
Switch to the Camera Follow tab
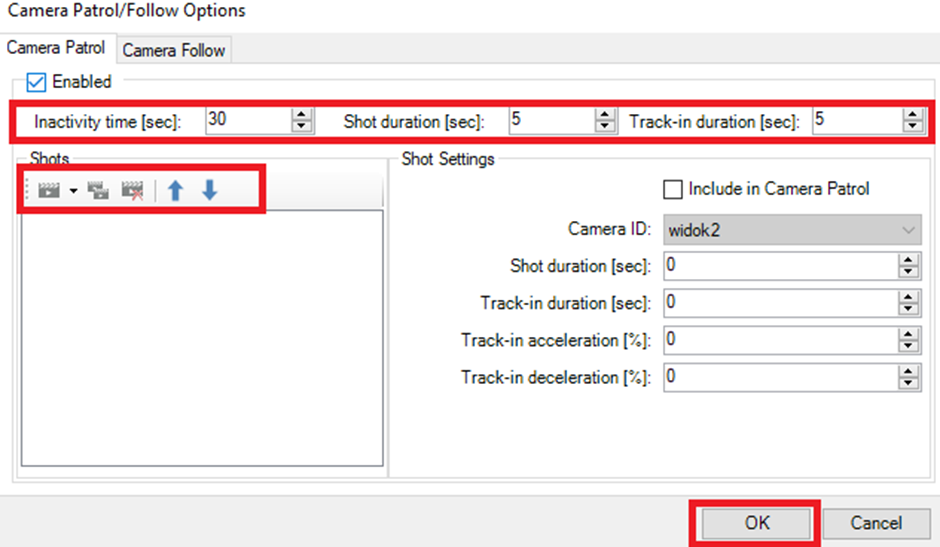(x=174, y=50)
